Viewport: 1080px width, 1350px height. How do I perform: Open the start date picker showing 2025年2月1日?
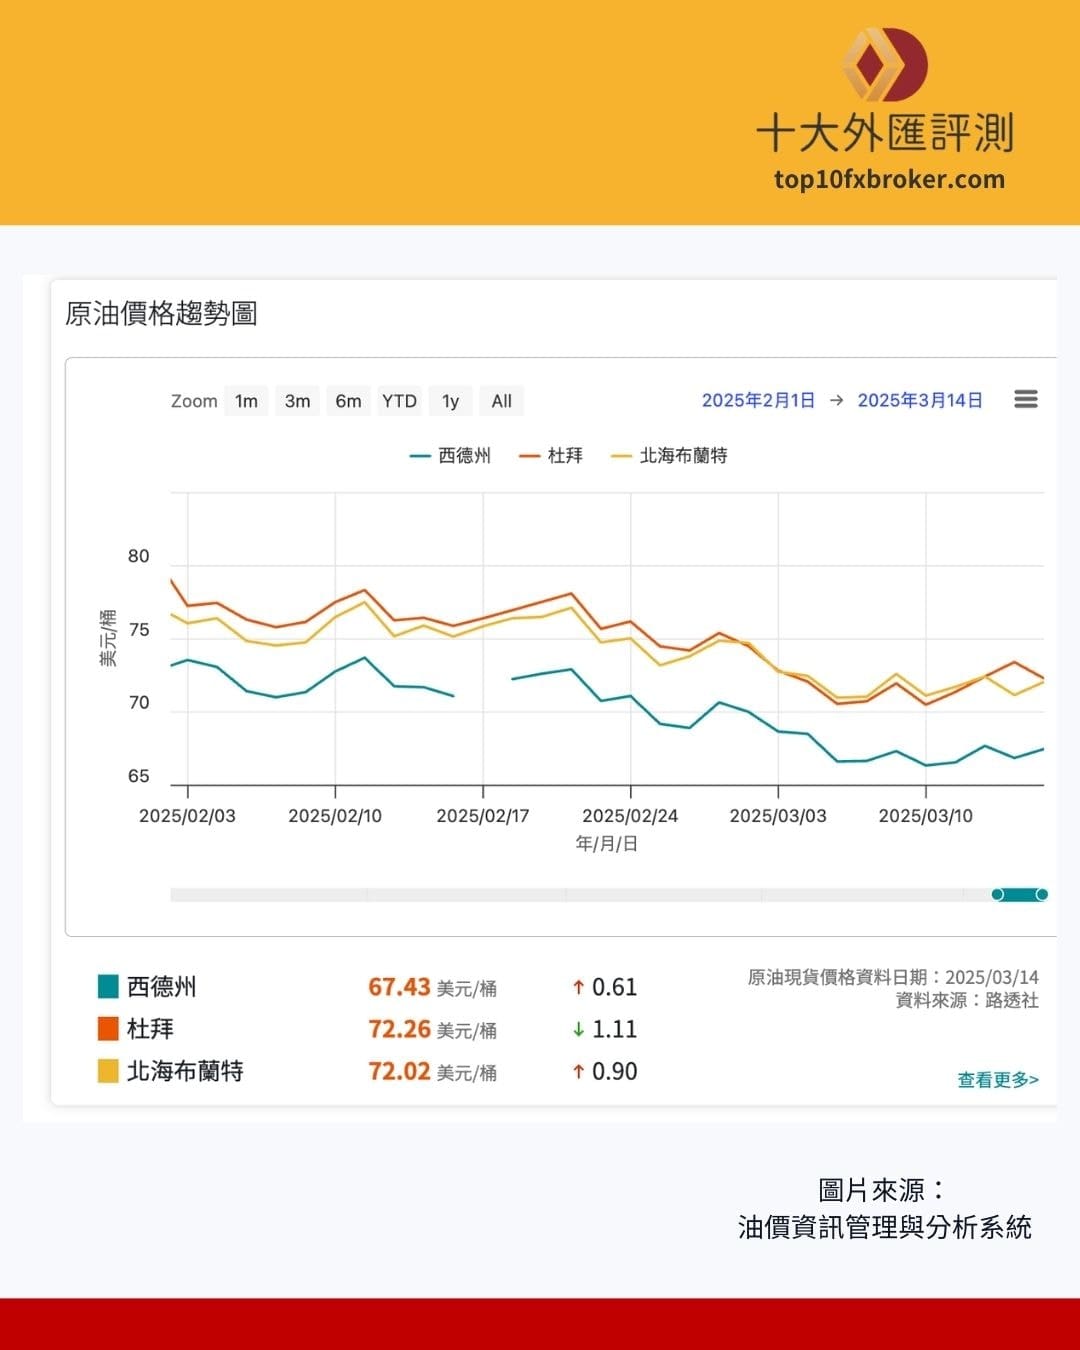pyautogui.click(x=757, y=399)
